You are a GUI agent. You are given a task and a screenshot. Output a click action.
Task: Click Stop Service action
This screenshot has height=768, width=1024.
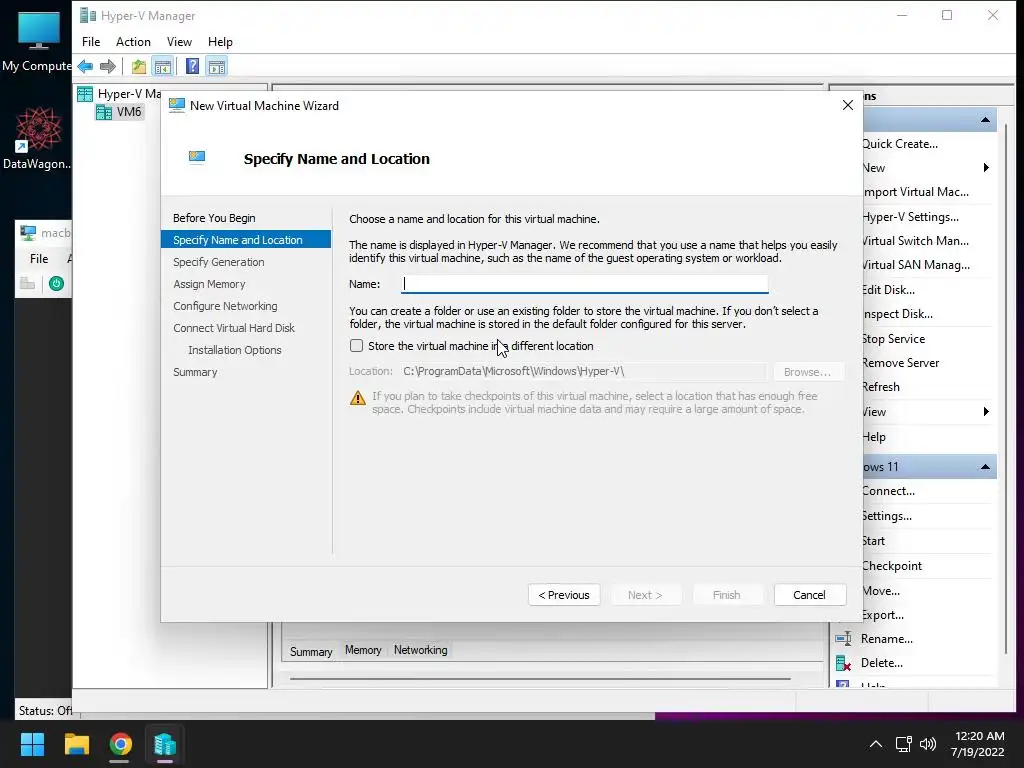(x=894, y=339)
